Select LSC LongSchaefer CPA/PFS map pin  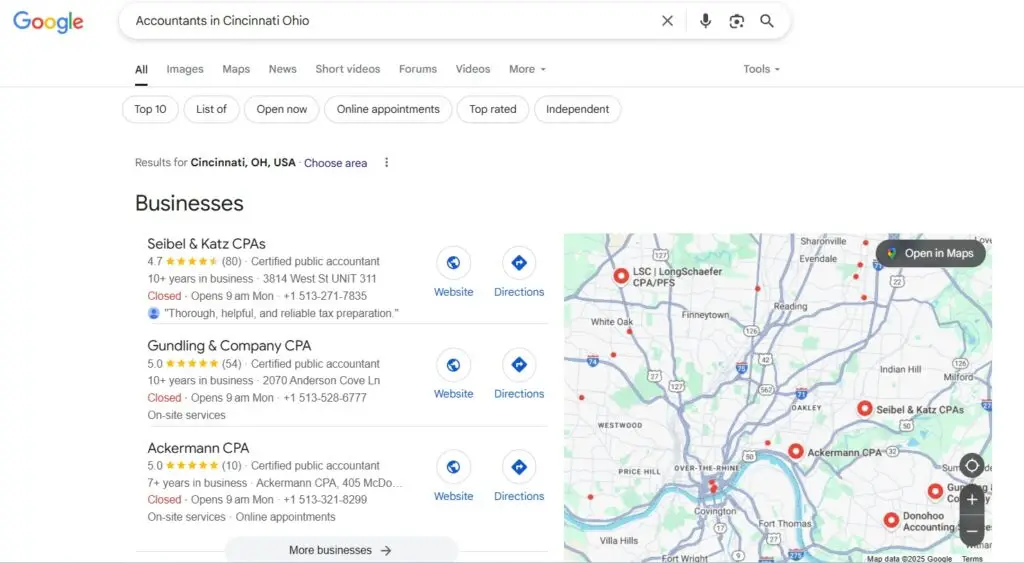[x=621, y=276]
